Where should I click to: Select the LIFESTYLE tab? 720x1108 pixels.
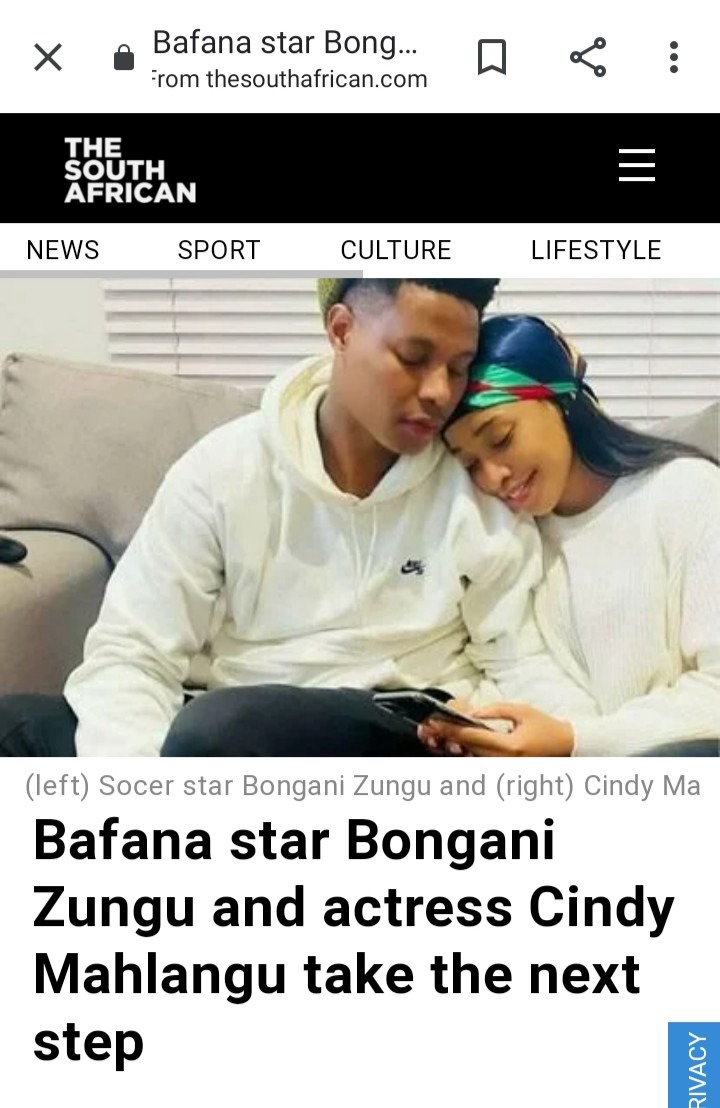(x=596, y=250)
